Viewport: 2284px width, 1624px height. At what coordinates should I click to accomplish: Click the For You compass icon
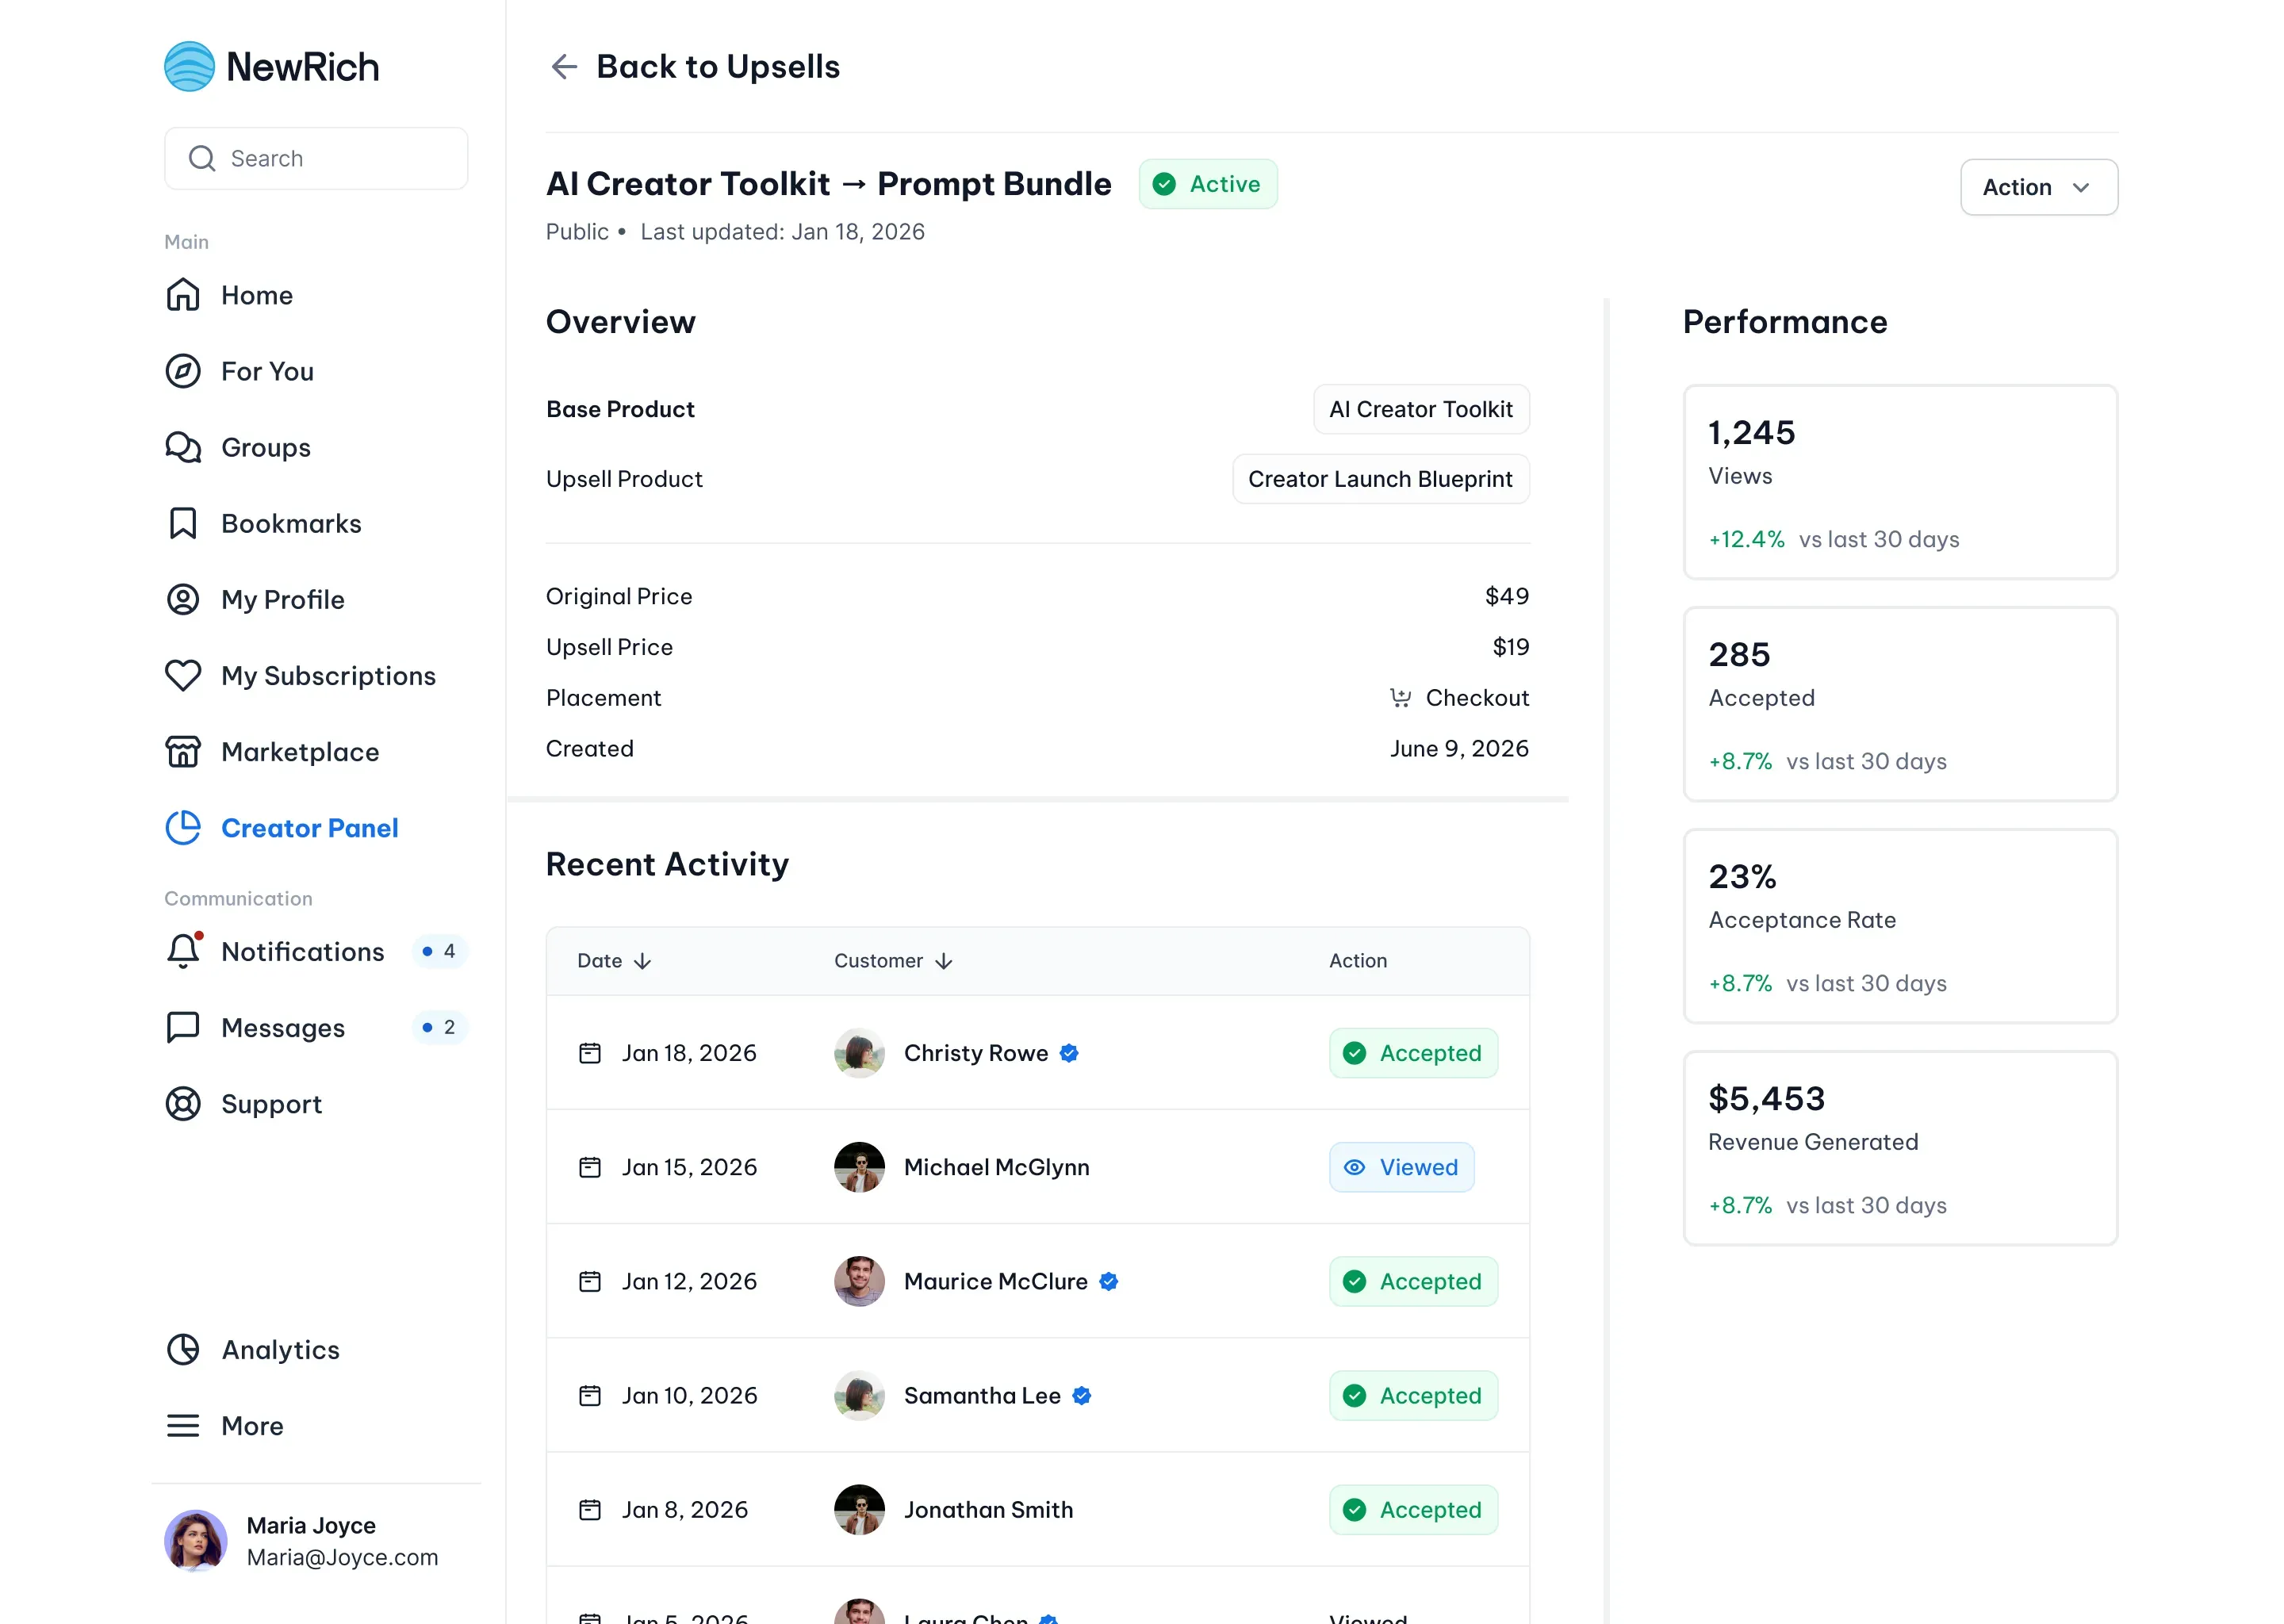(183, 371)
